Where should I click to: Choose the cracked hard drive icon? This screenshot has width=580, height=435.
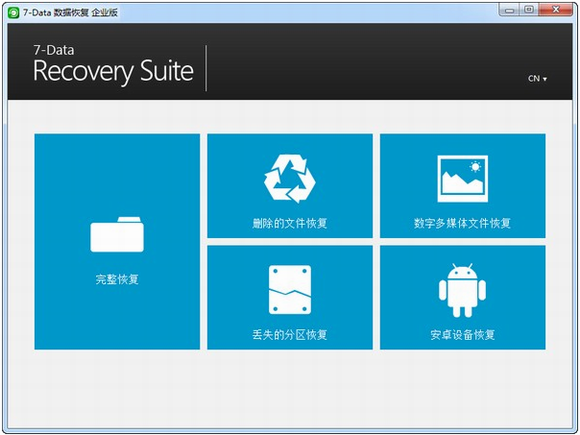290,290
